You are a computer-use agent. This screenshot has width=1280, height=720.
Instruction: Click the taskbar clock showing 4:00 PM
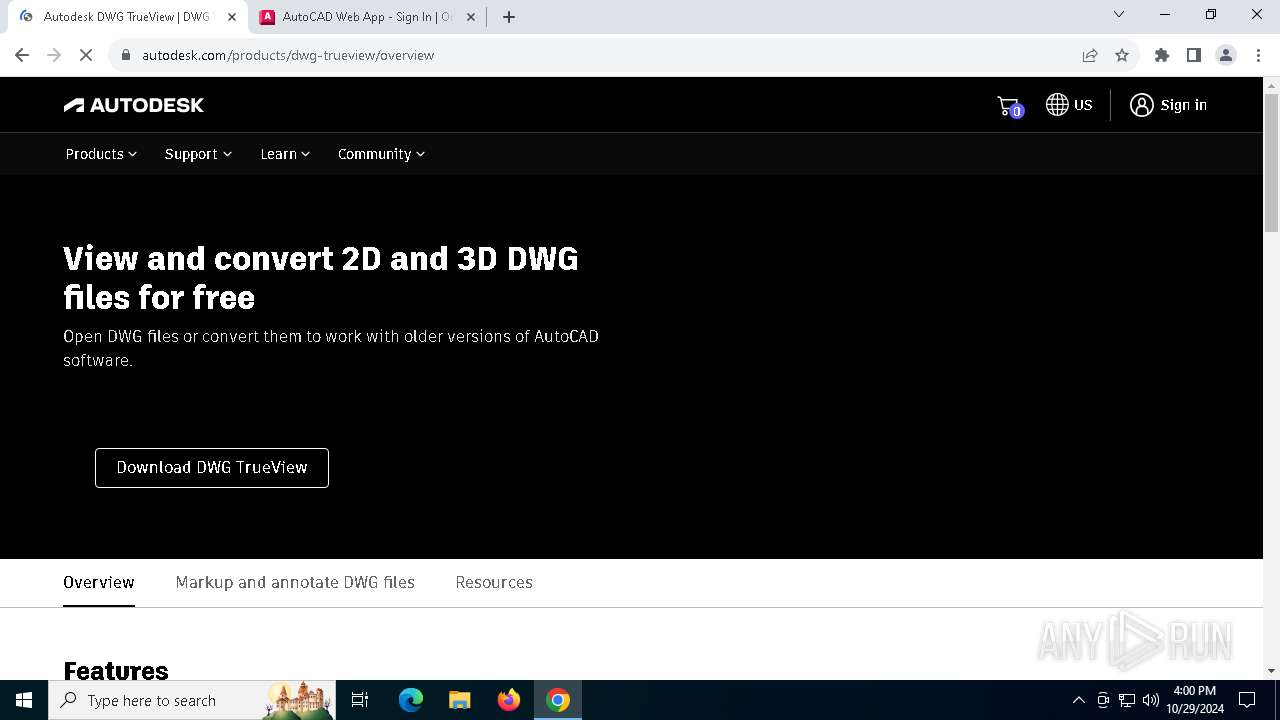tap(1194, 700)
